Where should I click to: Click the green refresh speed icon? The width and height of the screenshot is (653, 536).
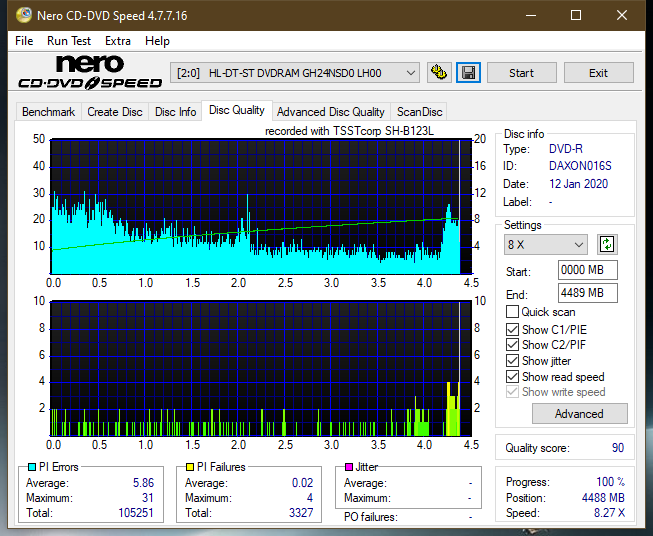(607, 244)
